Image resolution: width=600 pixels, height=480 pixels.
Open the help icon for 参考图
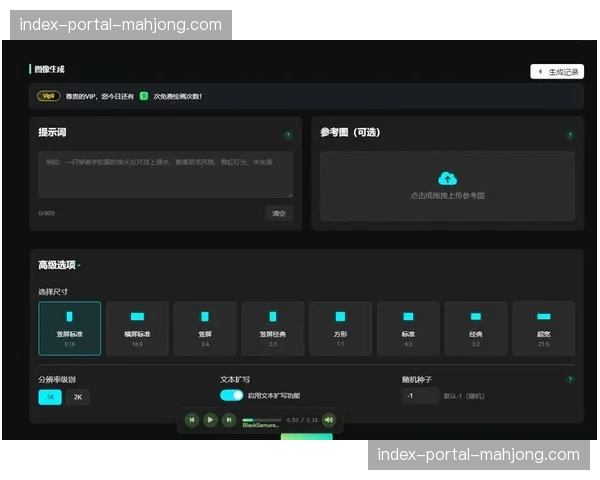[570, 135]
